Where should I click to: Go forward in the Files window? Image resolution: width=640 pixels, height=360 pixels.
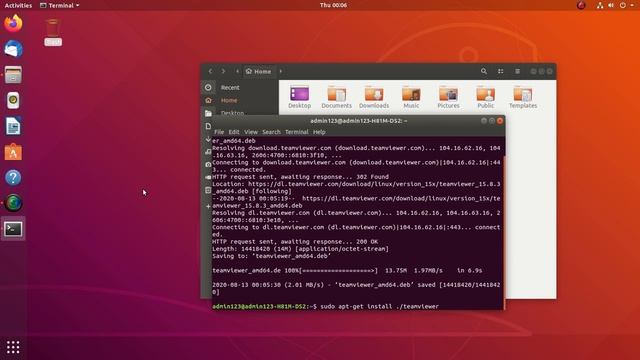(x=223, y=71)
